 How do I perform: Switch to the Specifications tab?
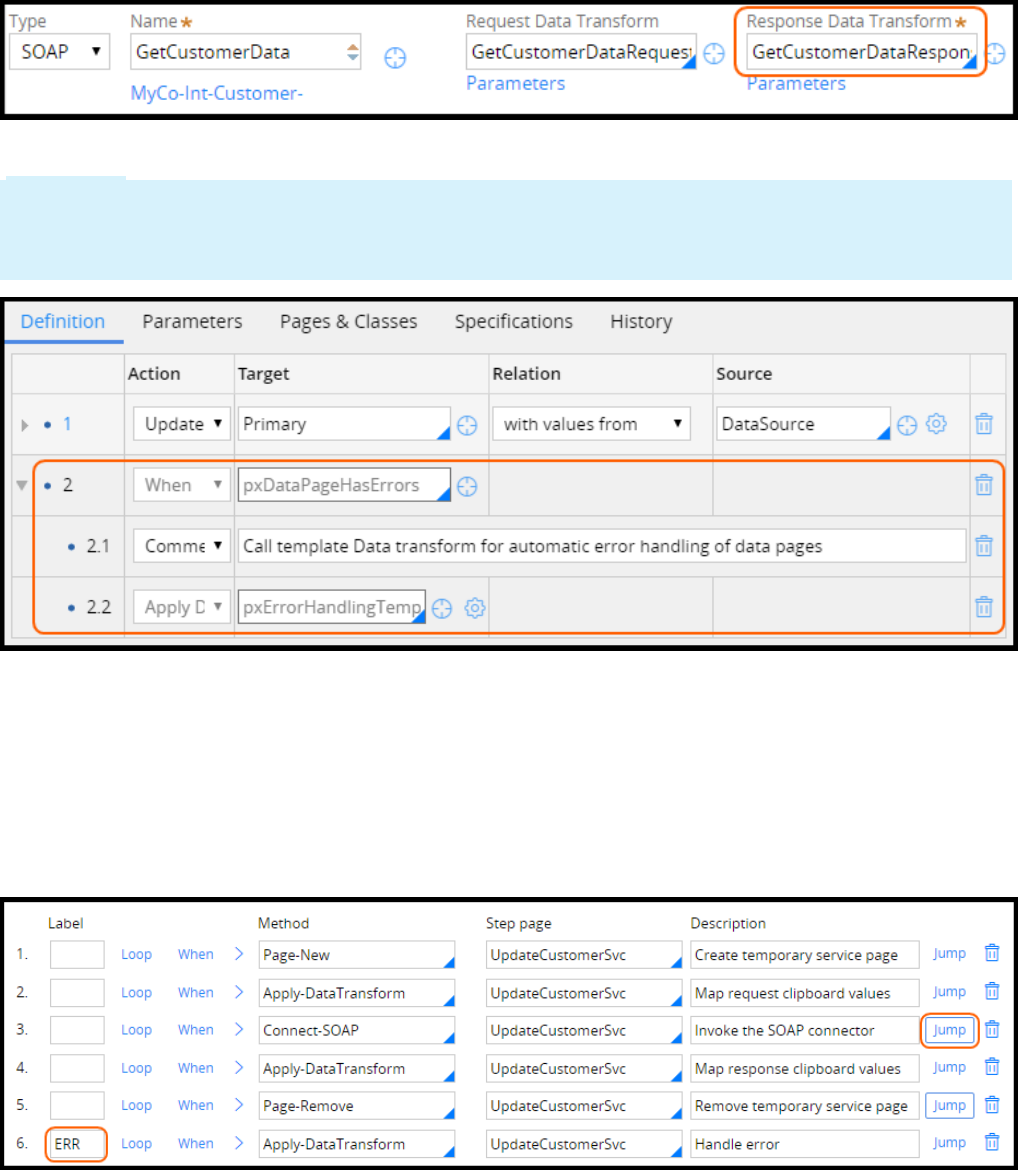pyautogui.click(x=513, y=322)
